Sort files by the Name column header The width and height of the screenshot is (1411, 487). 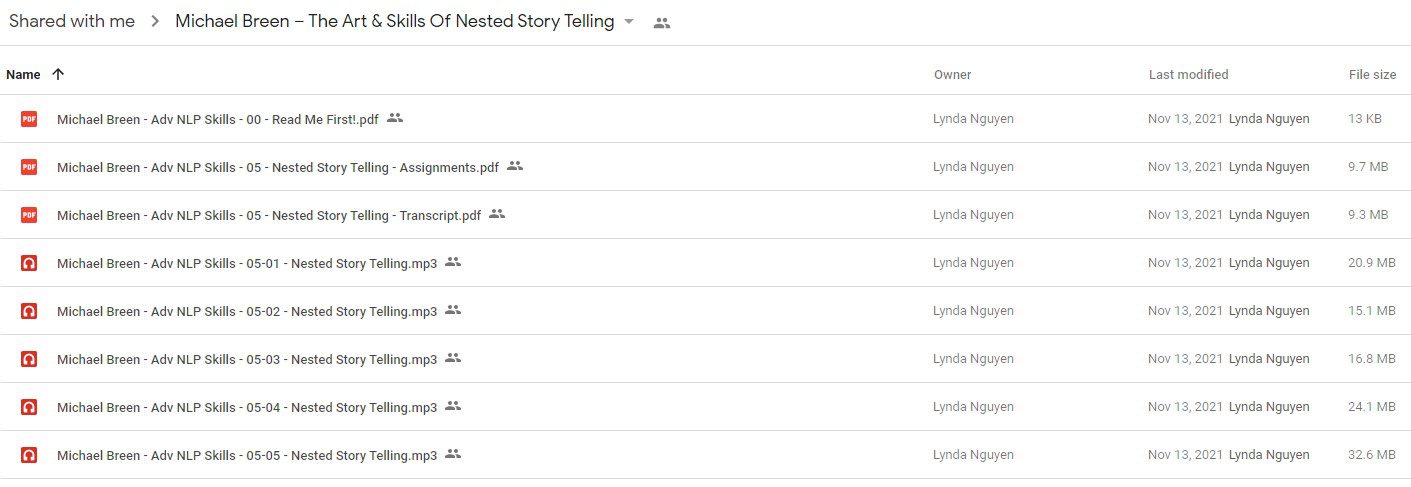click(23, 74)
